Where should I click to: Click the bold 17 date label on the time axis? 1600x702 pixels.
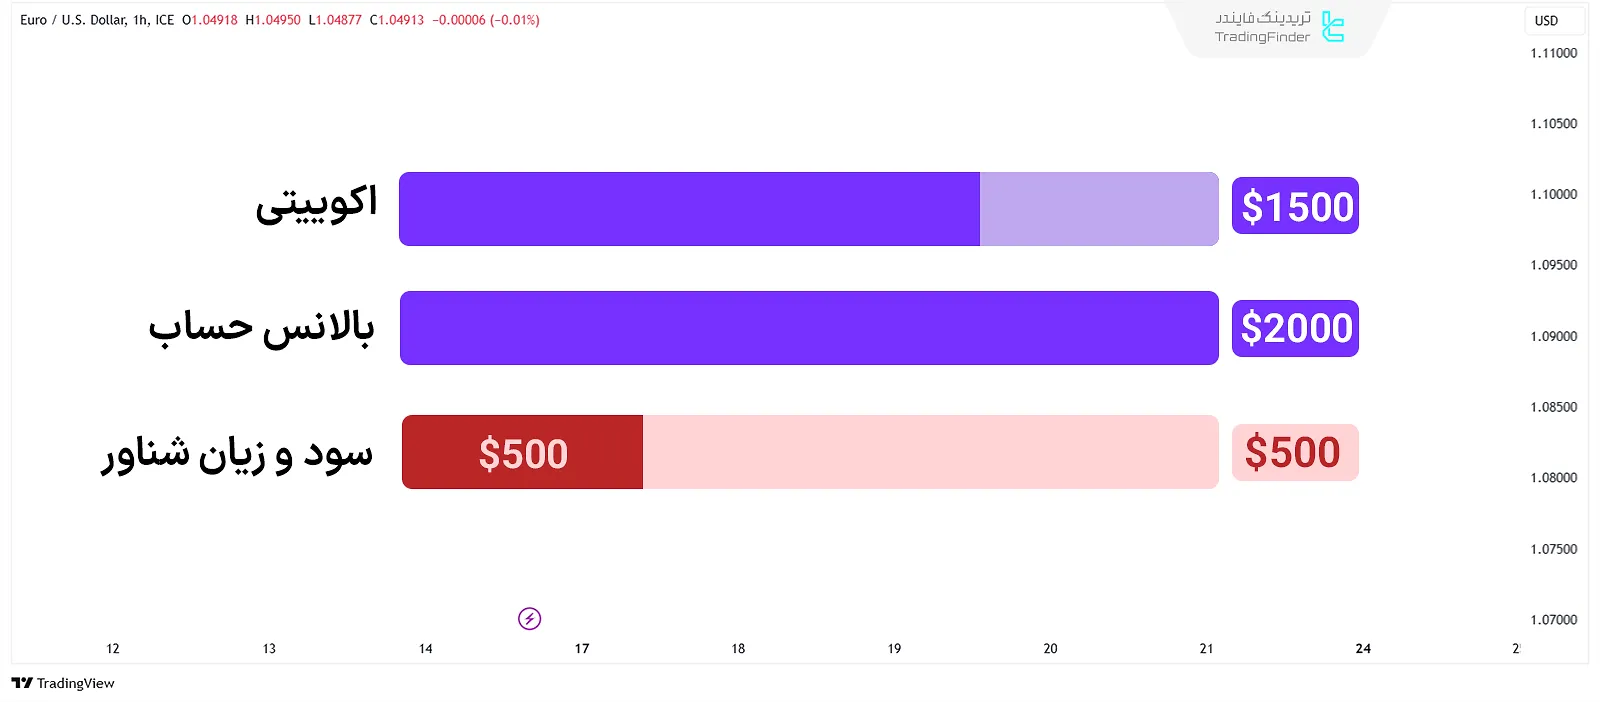click(x=582, y=649)
